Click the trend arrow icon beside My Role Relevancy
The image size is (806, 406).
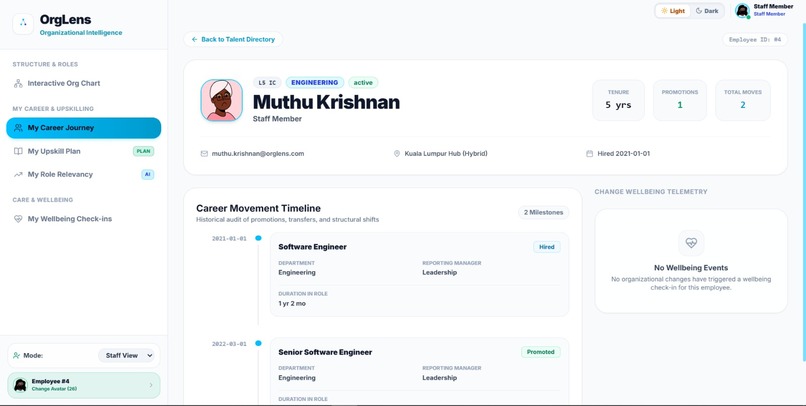(x=18, y=174)
